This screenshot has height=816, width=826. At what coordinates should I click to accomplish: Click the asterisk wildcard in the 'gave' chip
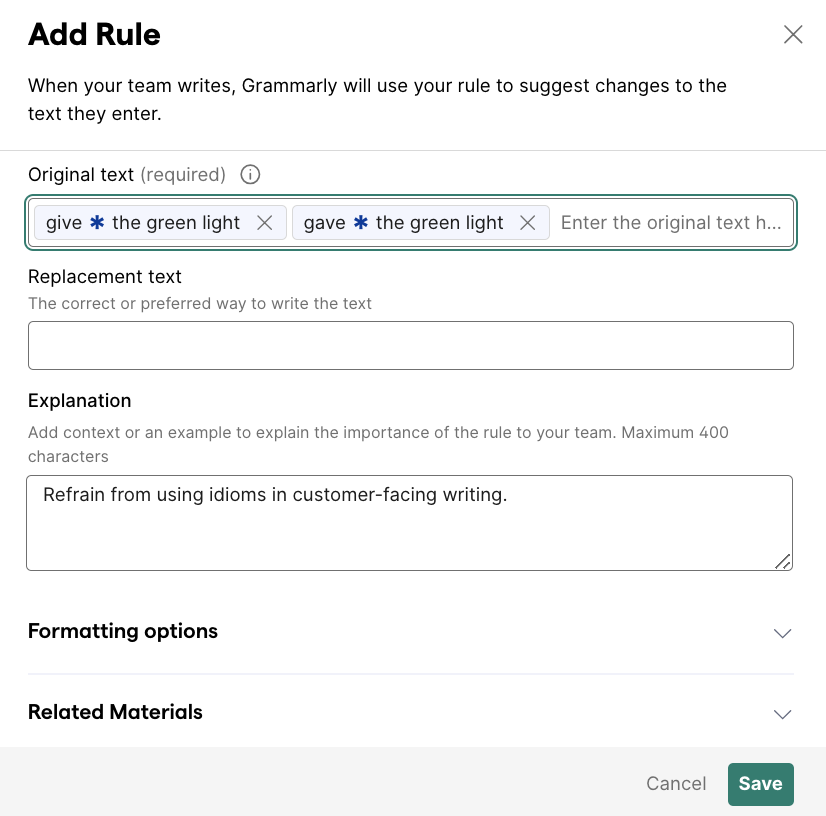click(360, 222)
